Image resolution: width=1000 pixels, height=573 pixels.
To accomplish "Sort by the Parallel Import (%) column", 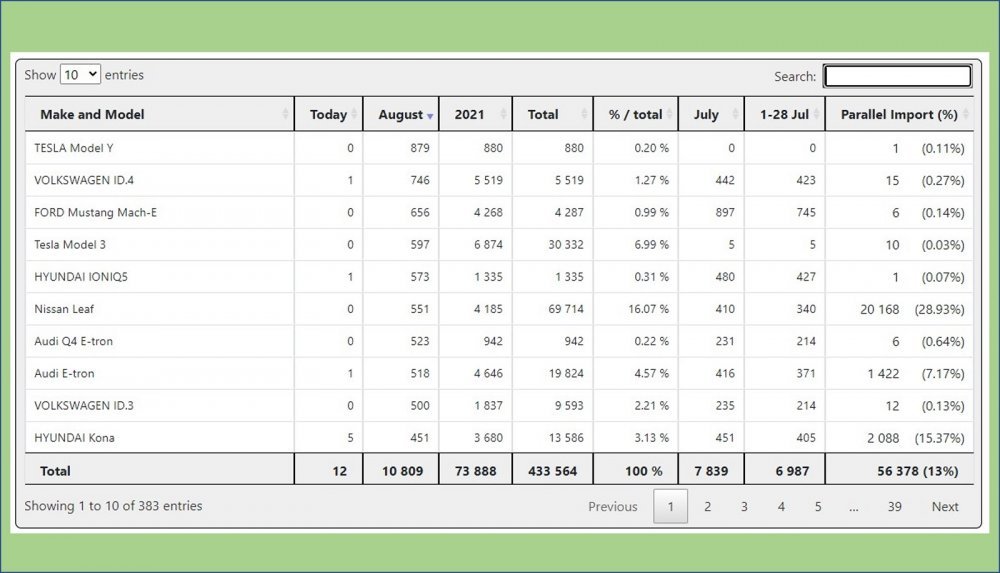I will [x=899, y=114].
